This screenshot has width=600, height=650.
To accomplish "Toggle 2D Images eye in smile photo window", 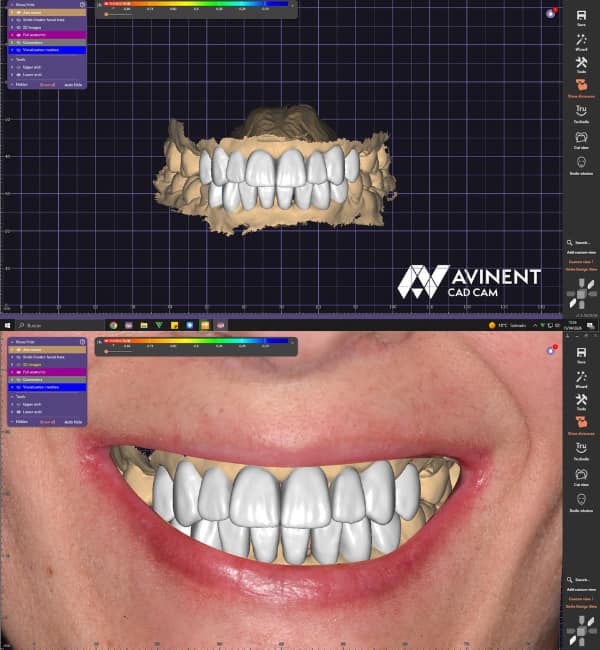I will point(19,364).
